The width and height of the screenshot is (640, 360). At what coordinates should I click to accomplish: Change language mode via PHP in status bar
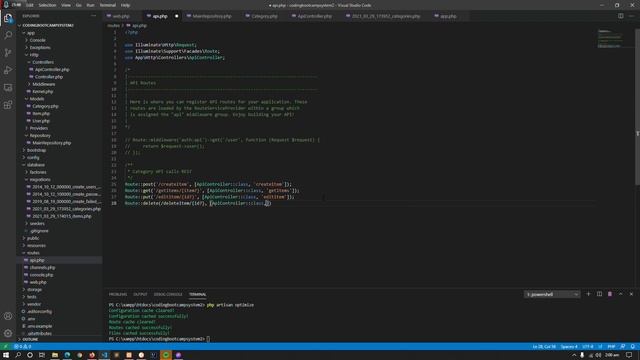coord(611,347)
